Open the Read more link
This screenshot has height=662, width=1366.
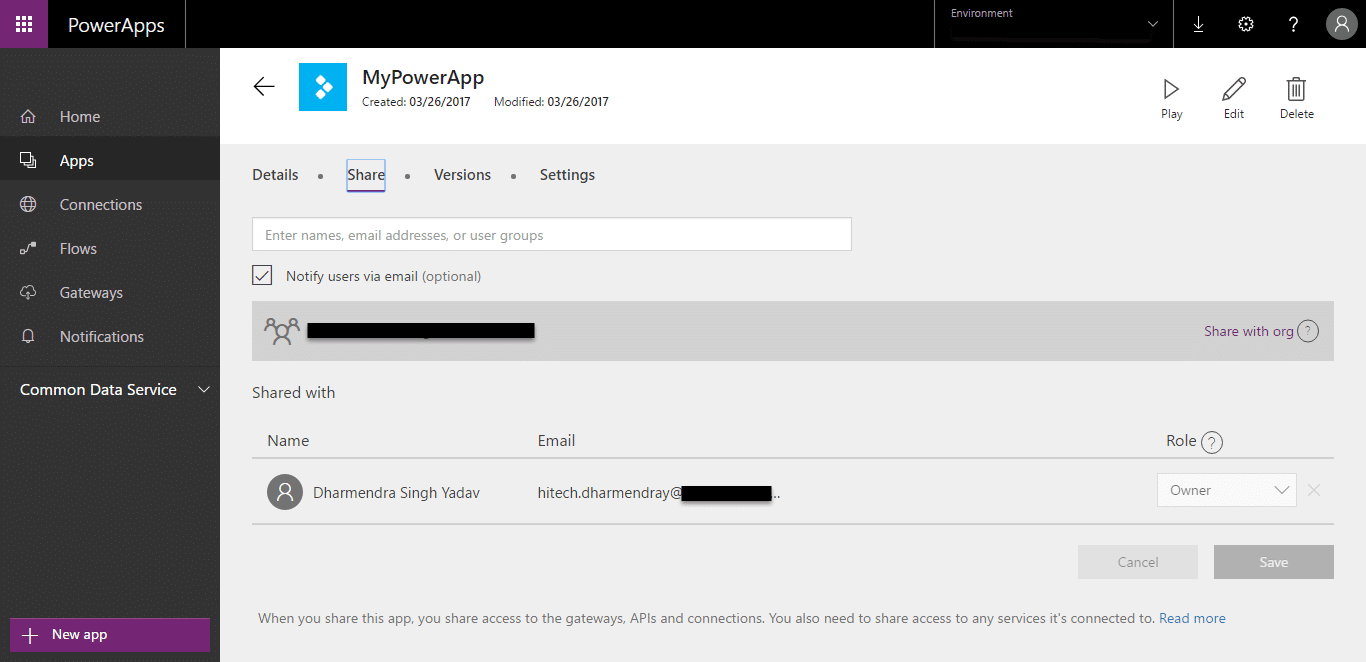(1192, 619)
